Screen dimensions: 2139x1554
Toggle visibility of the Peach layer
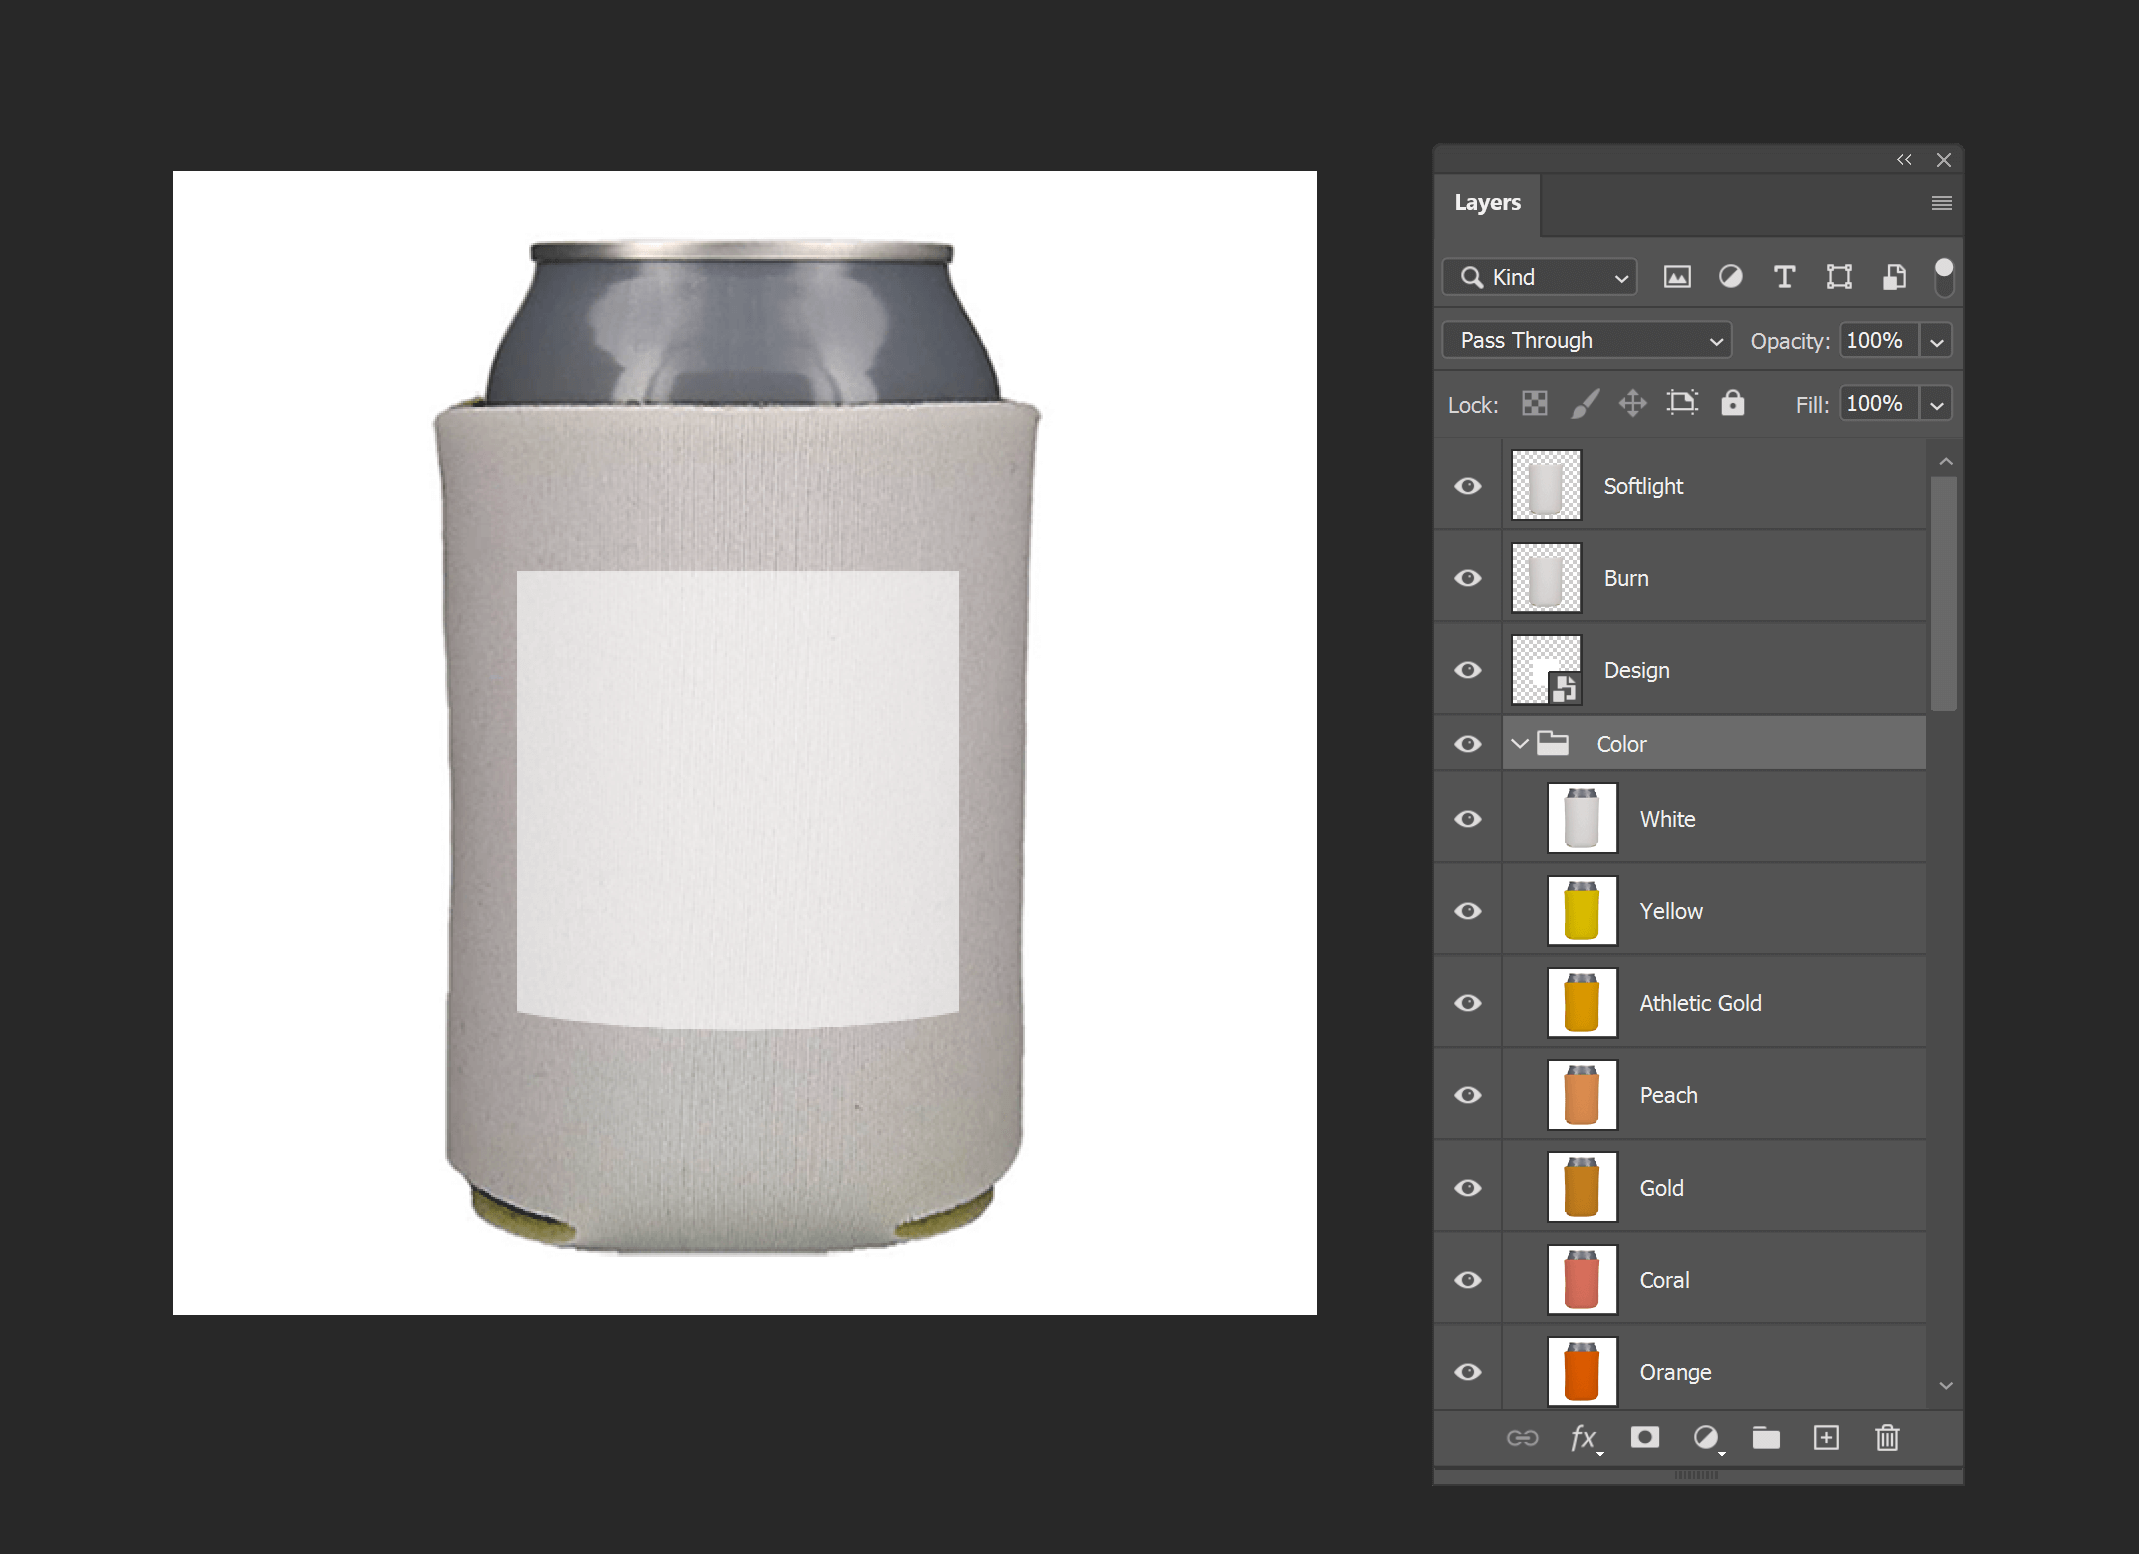[x=1467, y=1095]
